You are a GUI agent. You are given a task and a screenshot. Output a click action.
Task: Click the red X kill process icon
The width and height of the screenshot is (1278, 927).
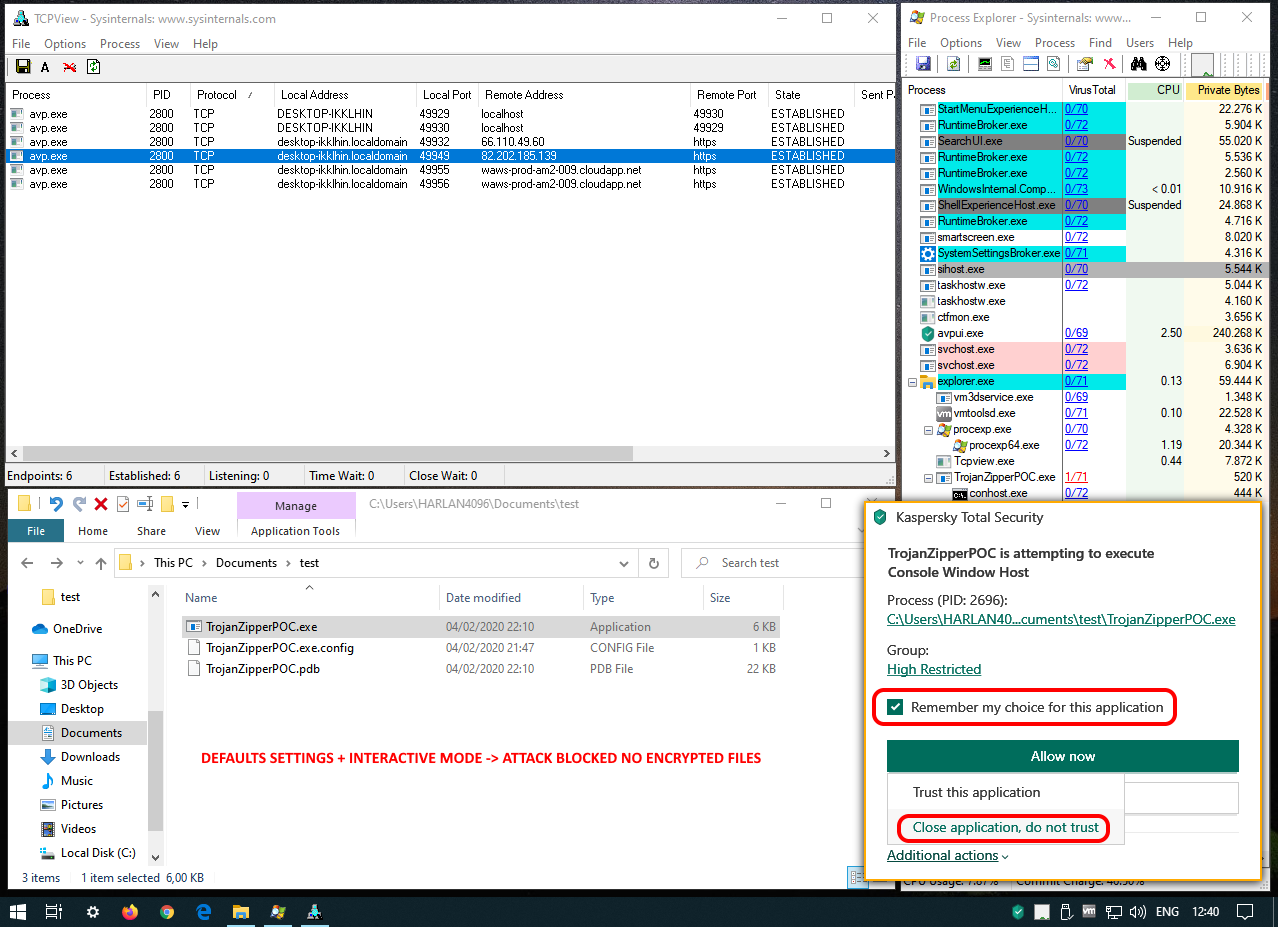tap(1109, 64)
